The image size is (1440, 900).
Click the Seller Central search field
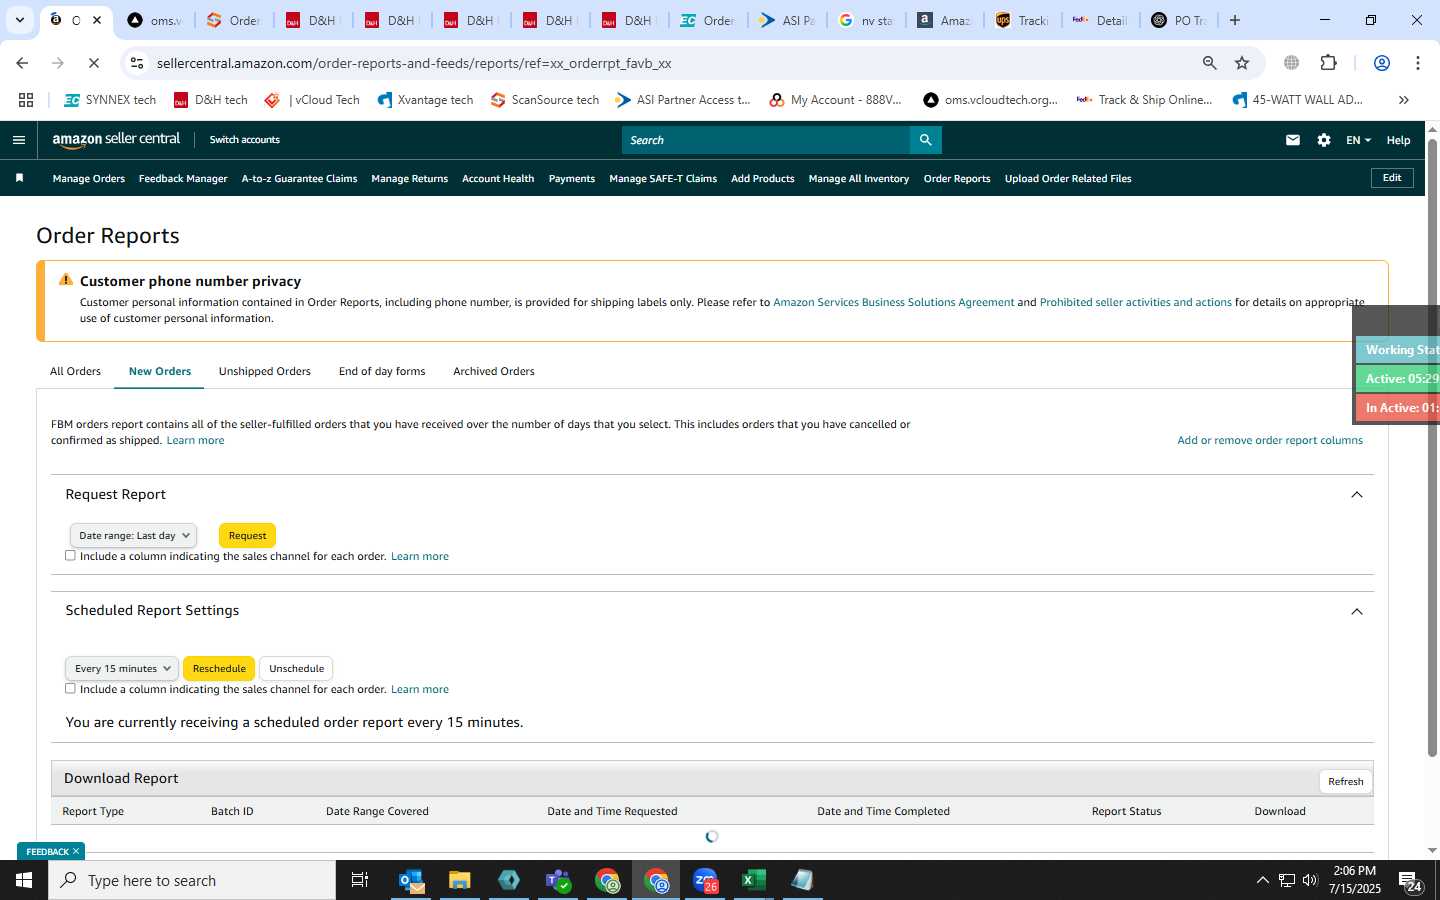click(766, 140)
